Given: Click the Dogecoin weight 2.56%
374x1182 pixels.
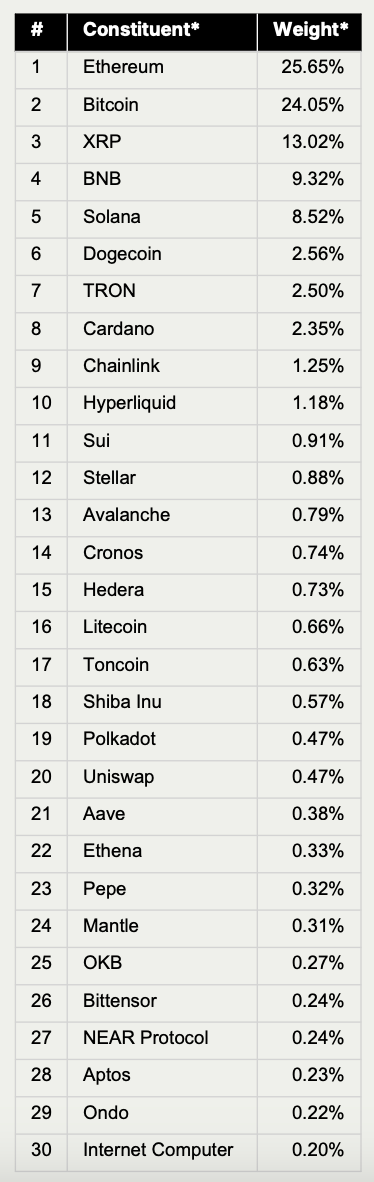Looking at the screenshot, I should point(318,254).
